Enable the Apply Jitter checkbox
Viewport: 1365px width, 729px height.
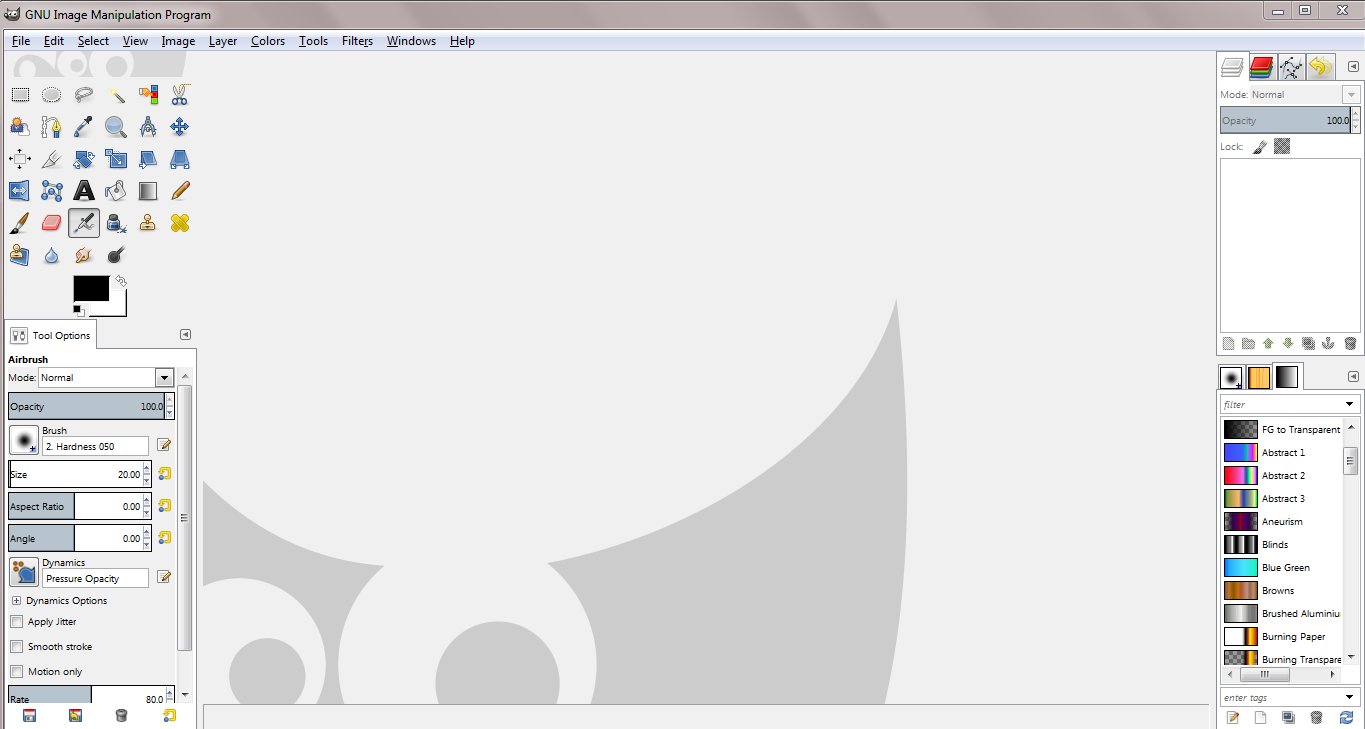point(16,622)
